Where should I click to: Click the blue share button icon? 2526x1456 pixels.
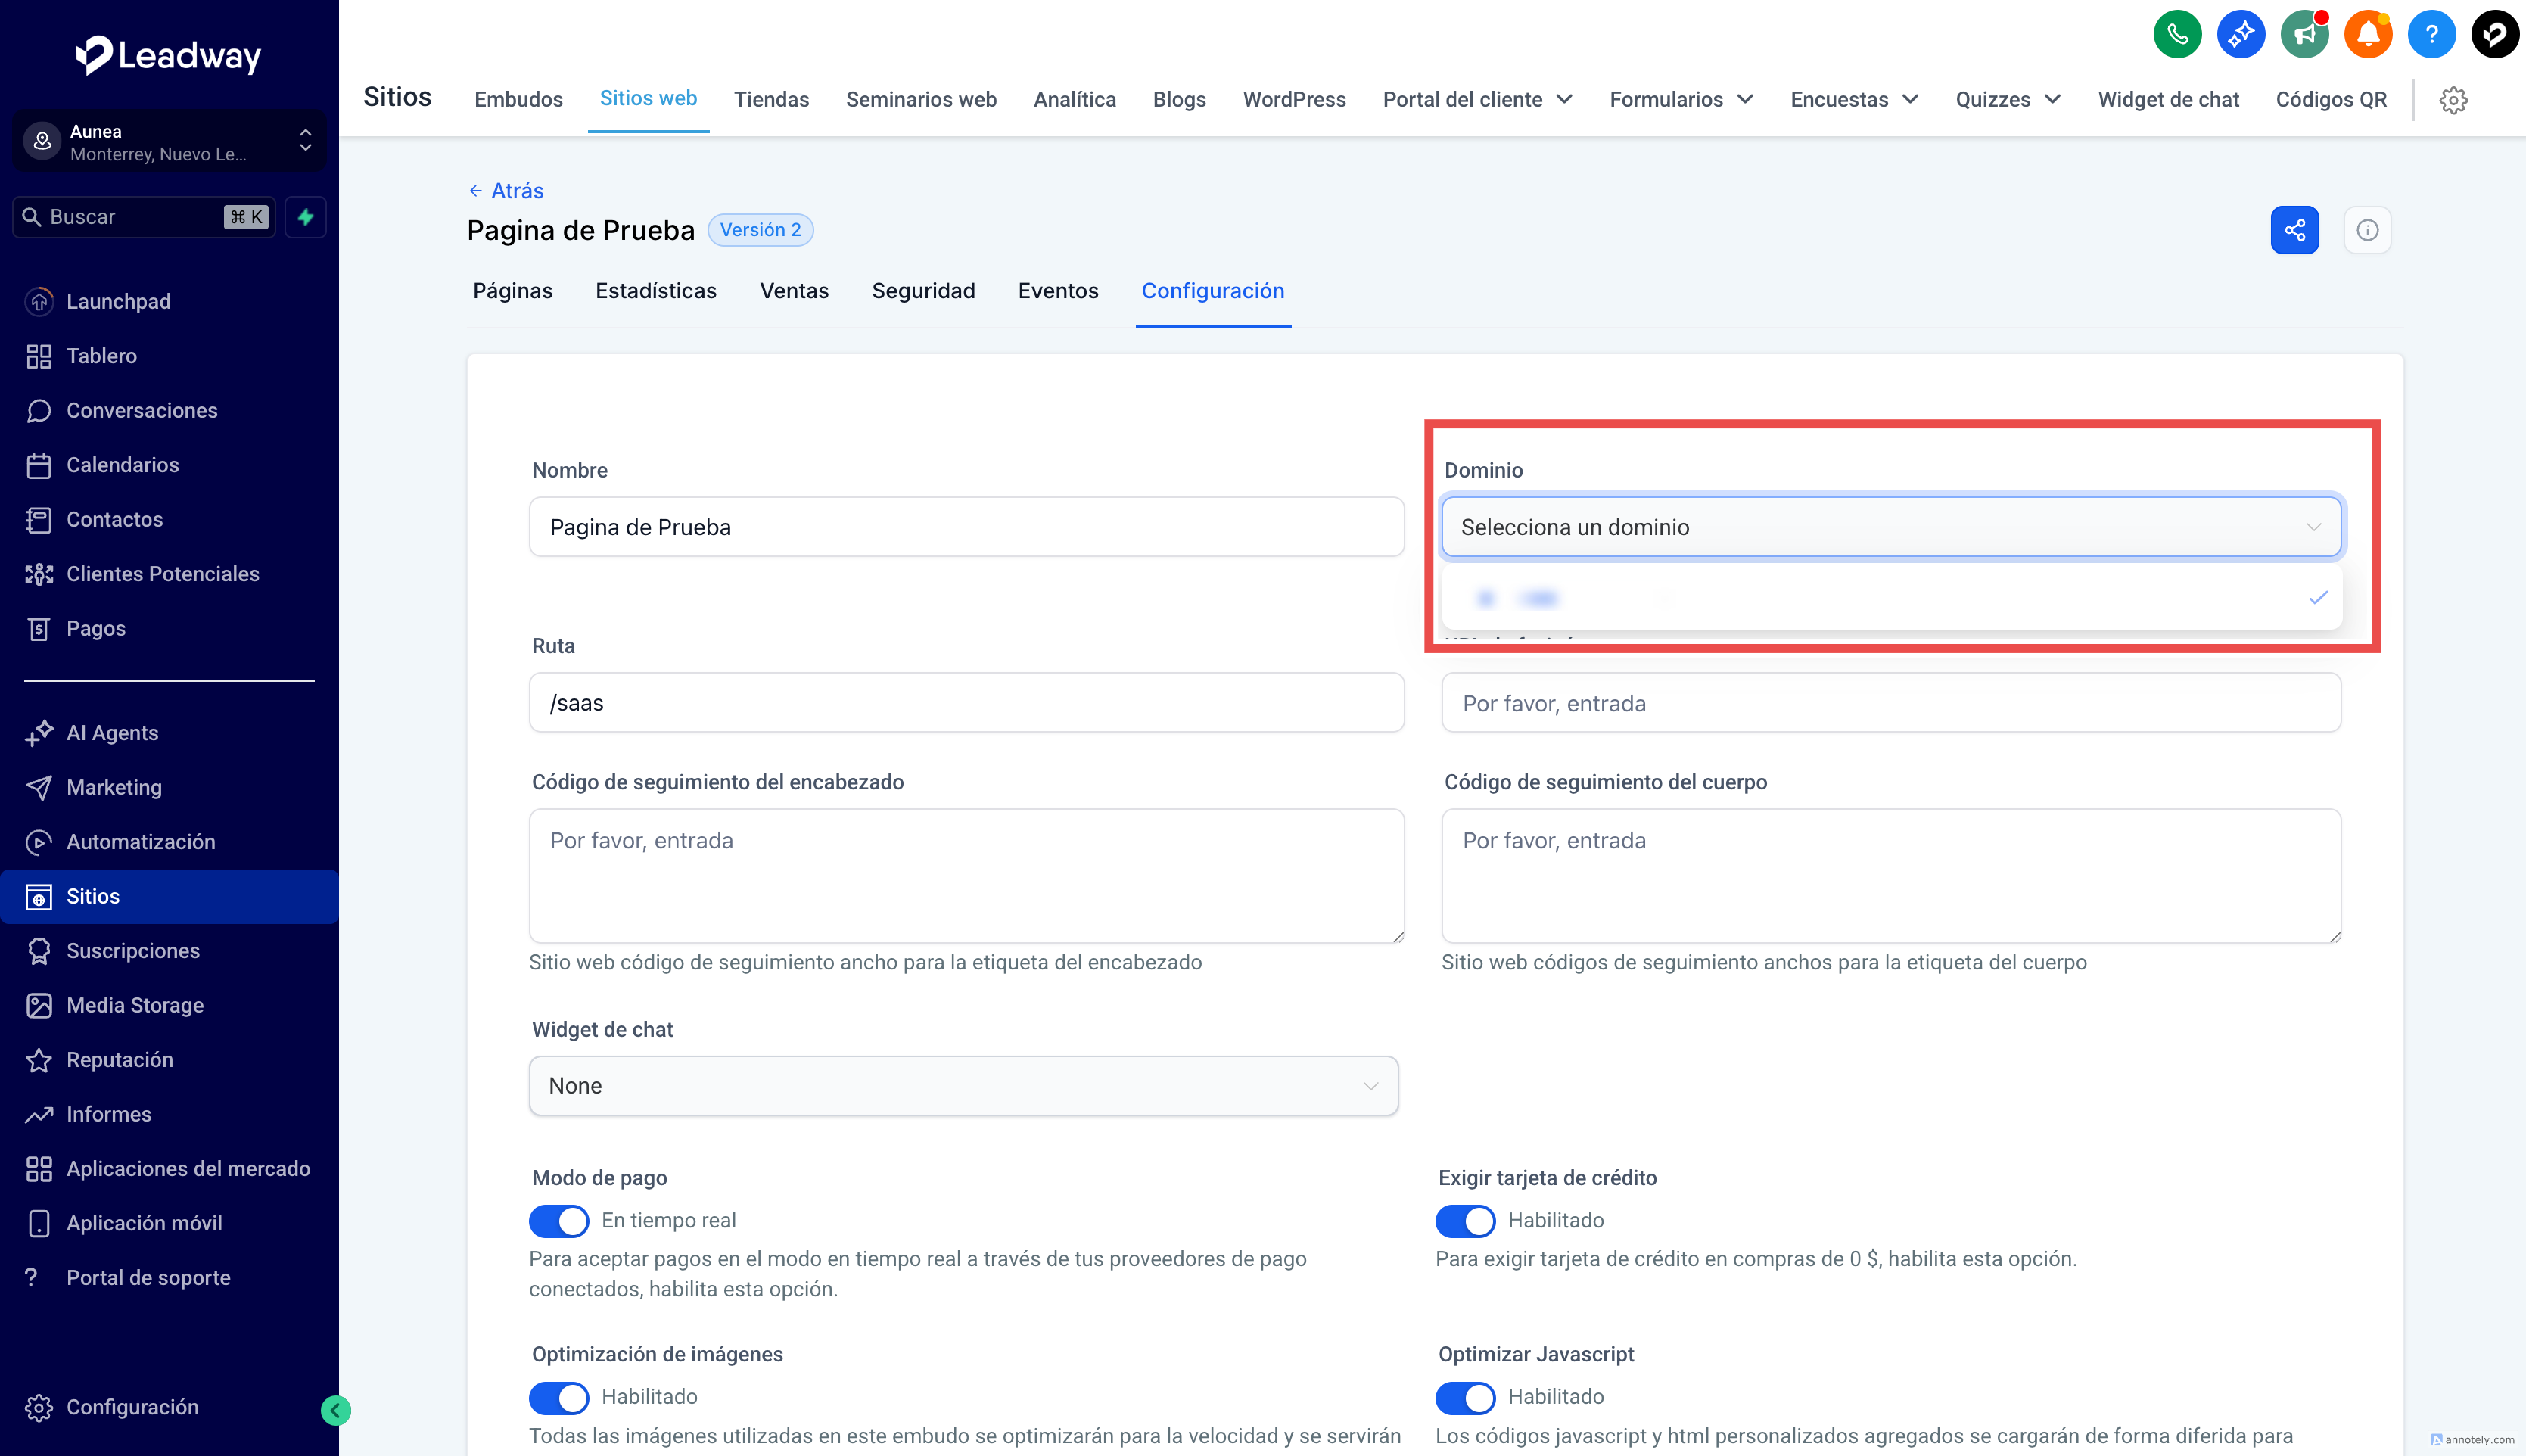(2294, 230)
